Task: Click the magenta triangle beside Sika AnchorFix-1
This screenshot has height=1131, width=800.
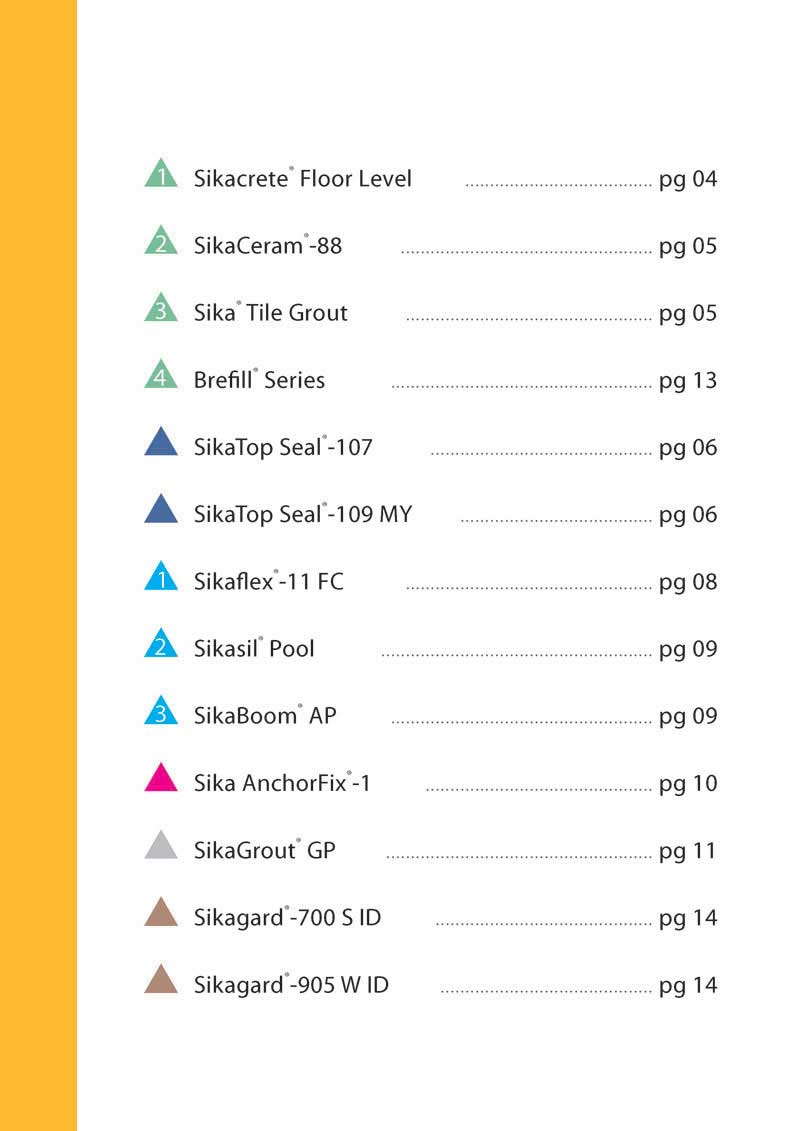Action: [x=161, y=778]
